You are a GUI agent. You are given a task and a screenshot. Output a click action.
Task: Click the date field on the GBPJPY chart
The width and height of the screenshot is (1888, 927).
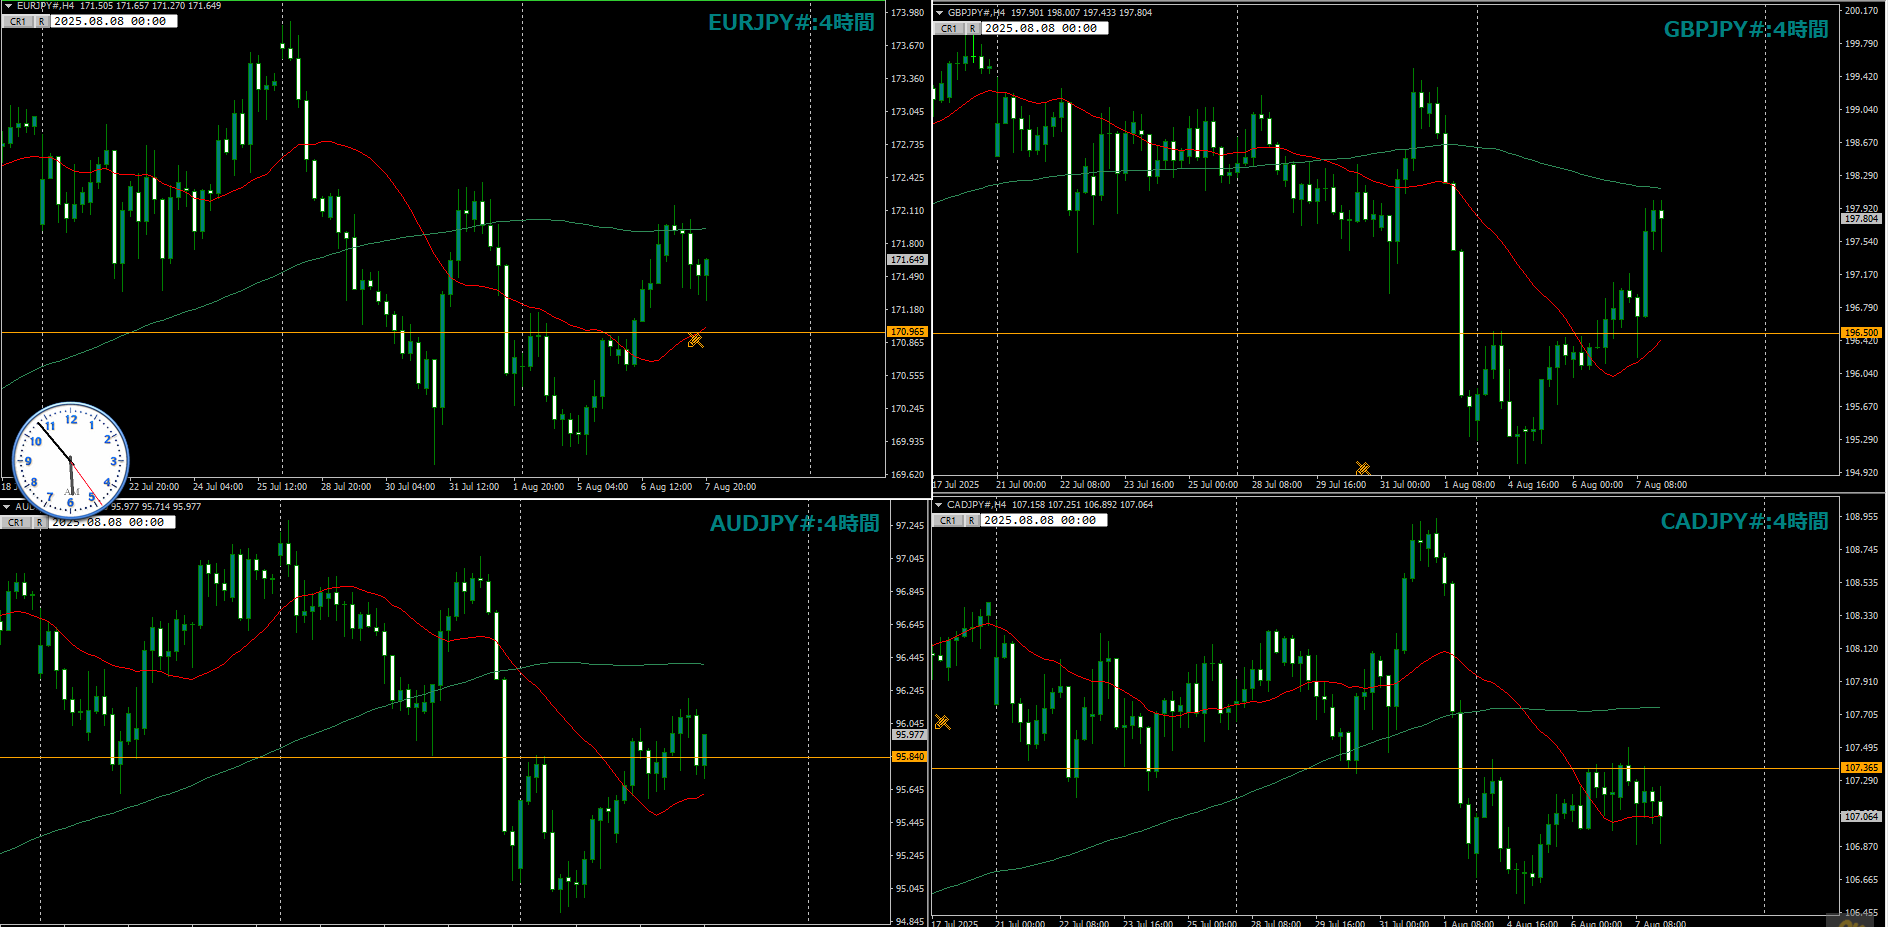pos(1044,28)
